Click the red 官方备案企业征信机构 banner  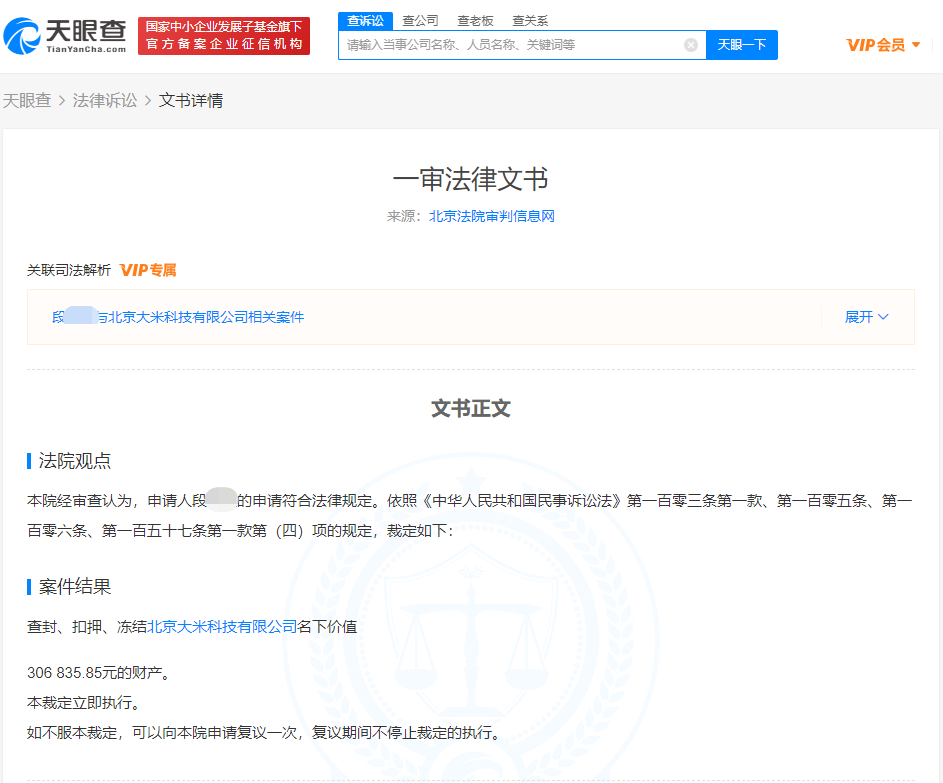[x=224, y=36]
